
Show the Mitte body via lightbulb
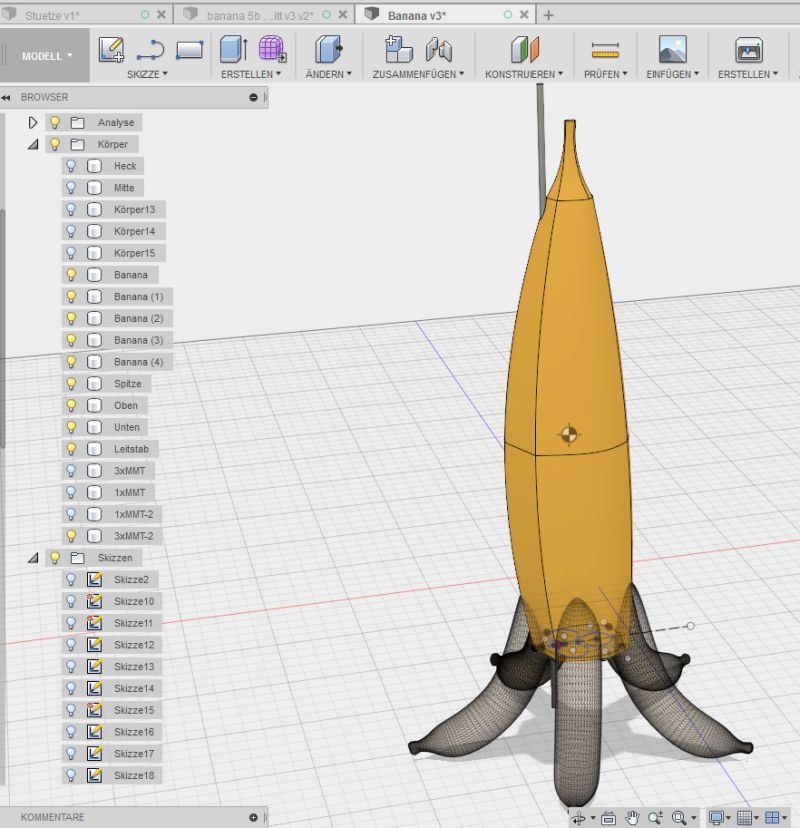(x=71, y=187)
